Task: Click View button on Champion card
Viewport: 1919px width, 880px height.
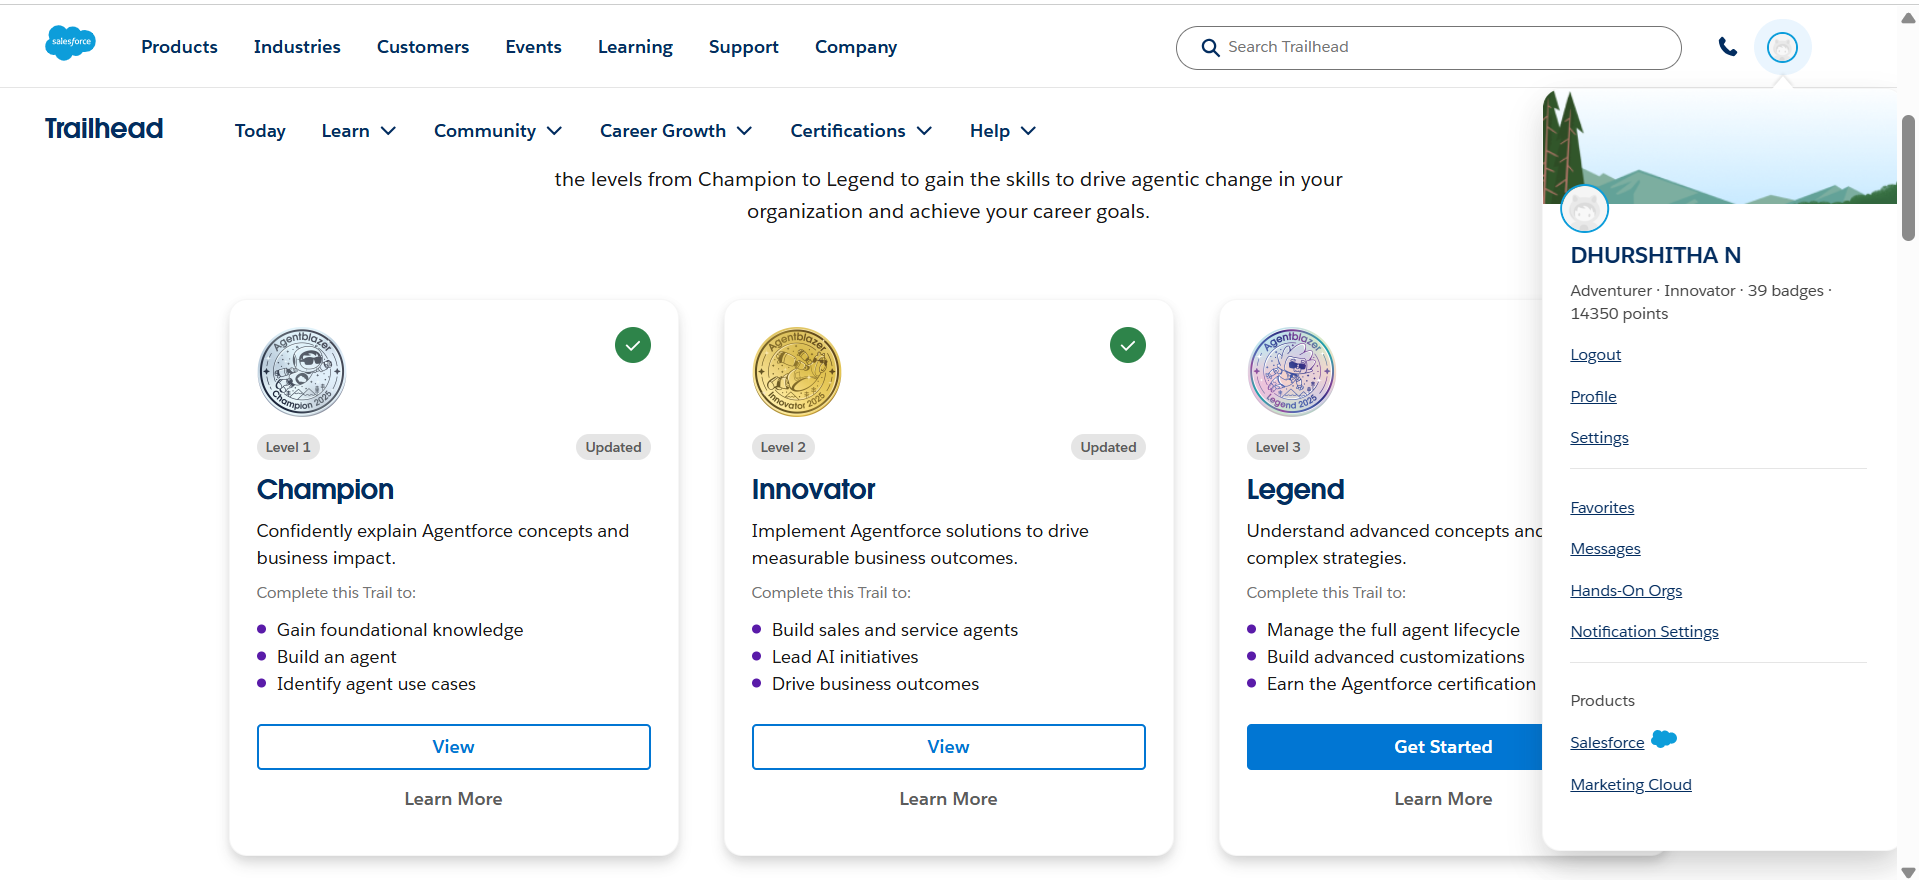Action: [x=453, y=747]
